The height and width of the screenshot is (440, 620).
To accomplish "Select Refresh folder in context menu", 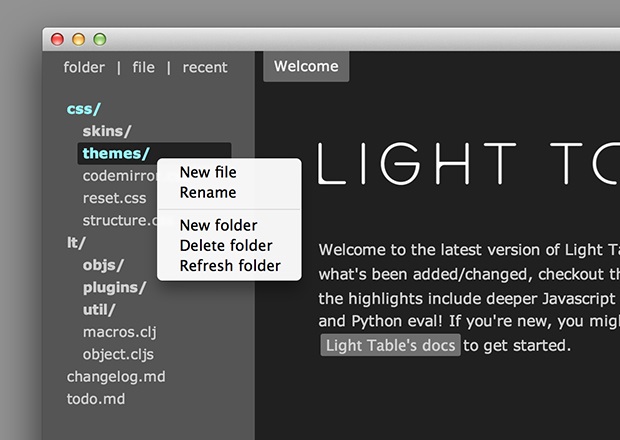I will (x=230, y=265).
